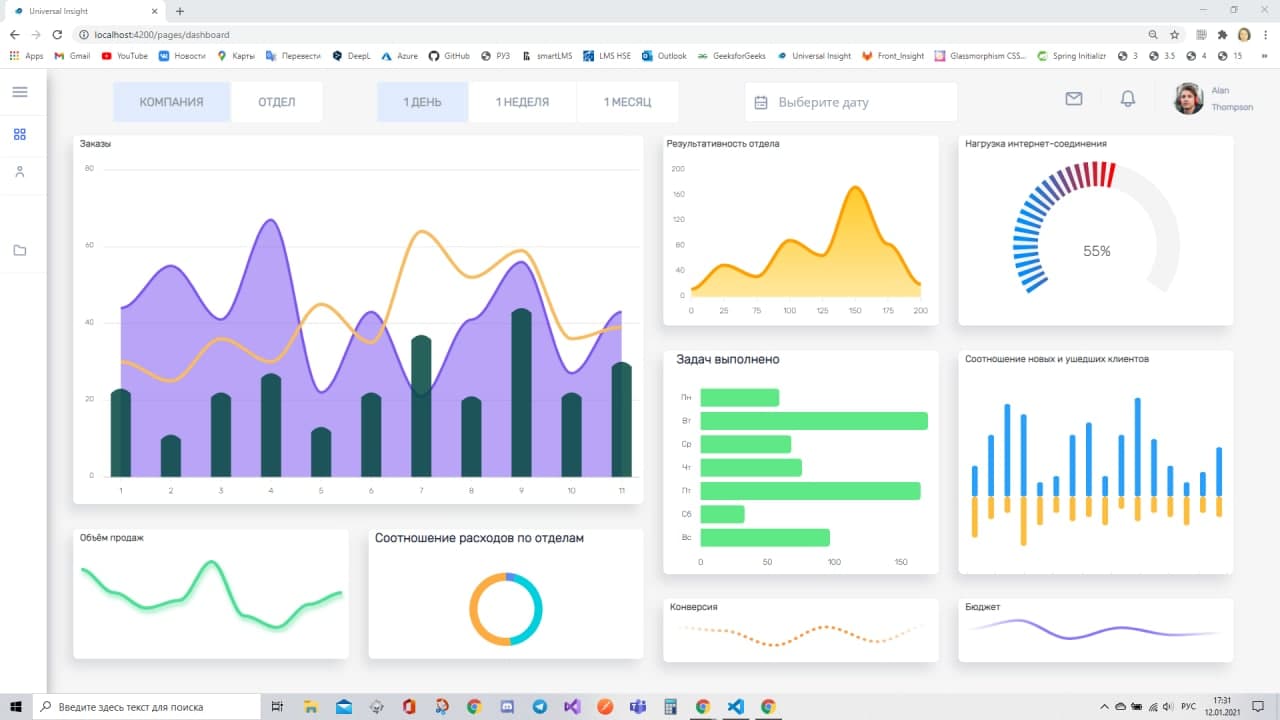Open Visual Studio Code from the taskbar
Image resolution: width=1280 pixels, height=720 pixels.
(735, 706)
